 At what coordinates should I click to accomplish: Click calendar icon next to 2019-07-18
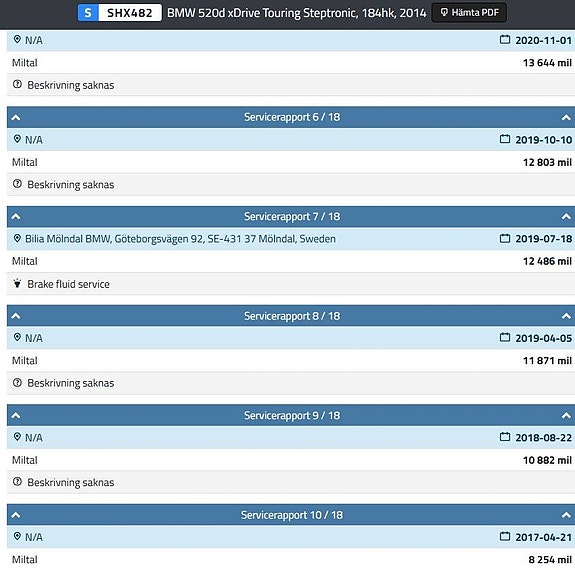505,238
